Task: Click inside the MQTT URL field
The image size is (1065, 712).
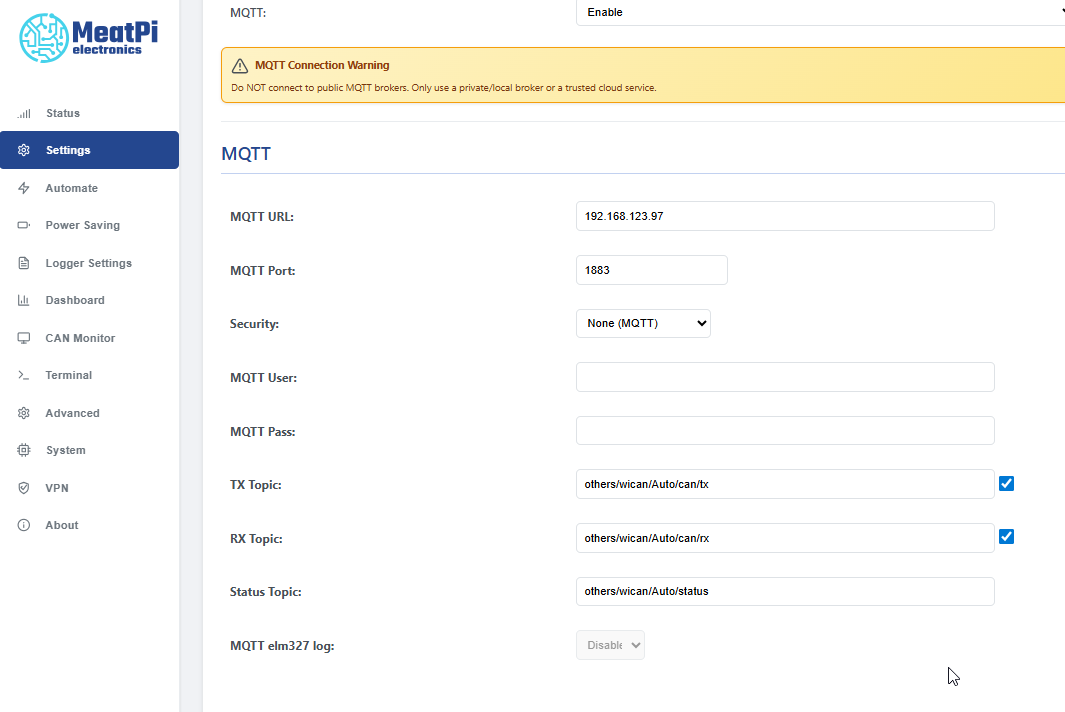Action: [784, 216]
